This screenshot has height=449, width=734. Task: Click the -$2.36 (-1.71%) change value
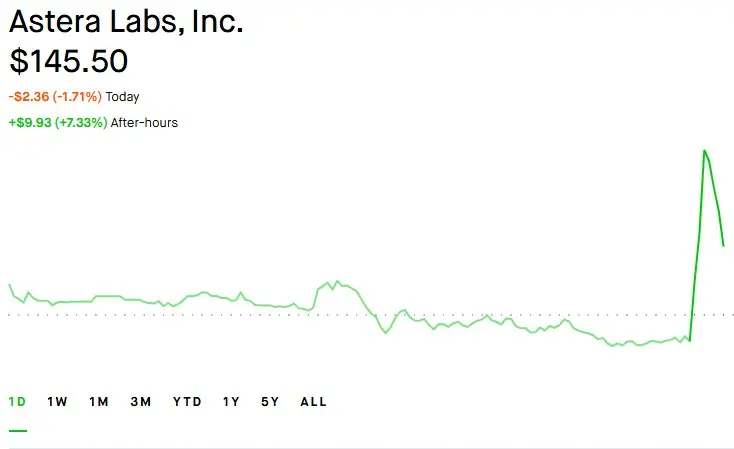[55, 96]
